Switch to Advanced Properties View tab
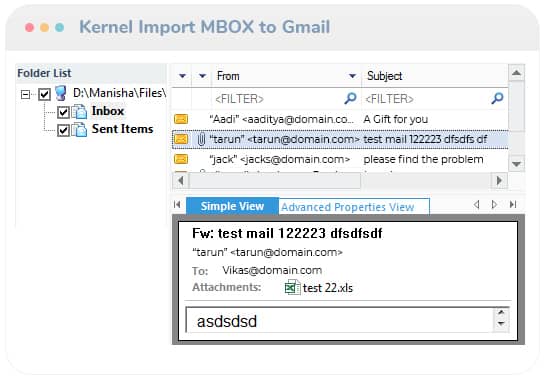 click(348, 207)
